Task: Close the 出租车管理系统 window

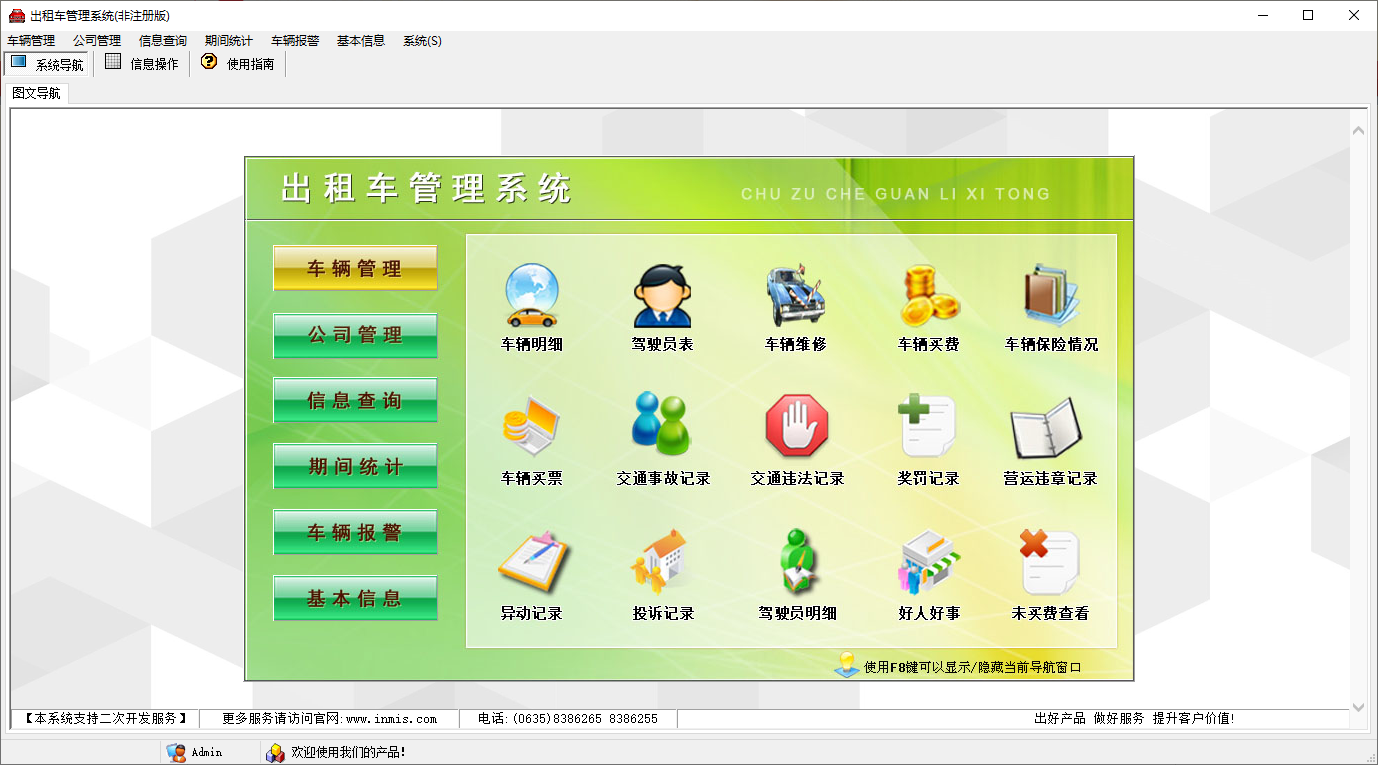Action: pyautogui.click(x=1354, y=15)
